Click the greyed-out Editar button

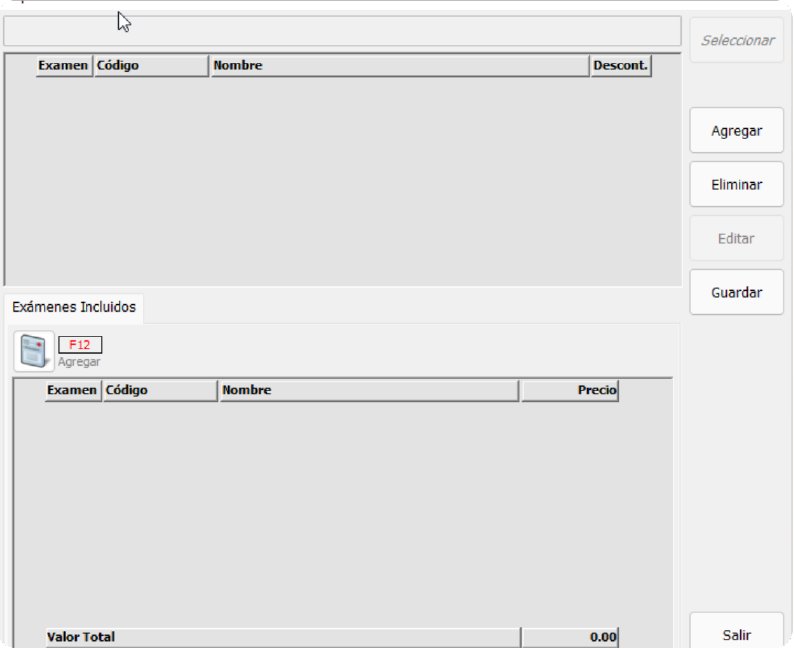coord(736,239)
